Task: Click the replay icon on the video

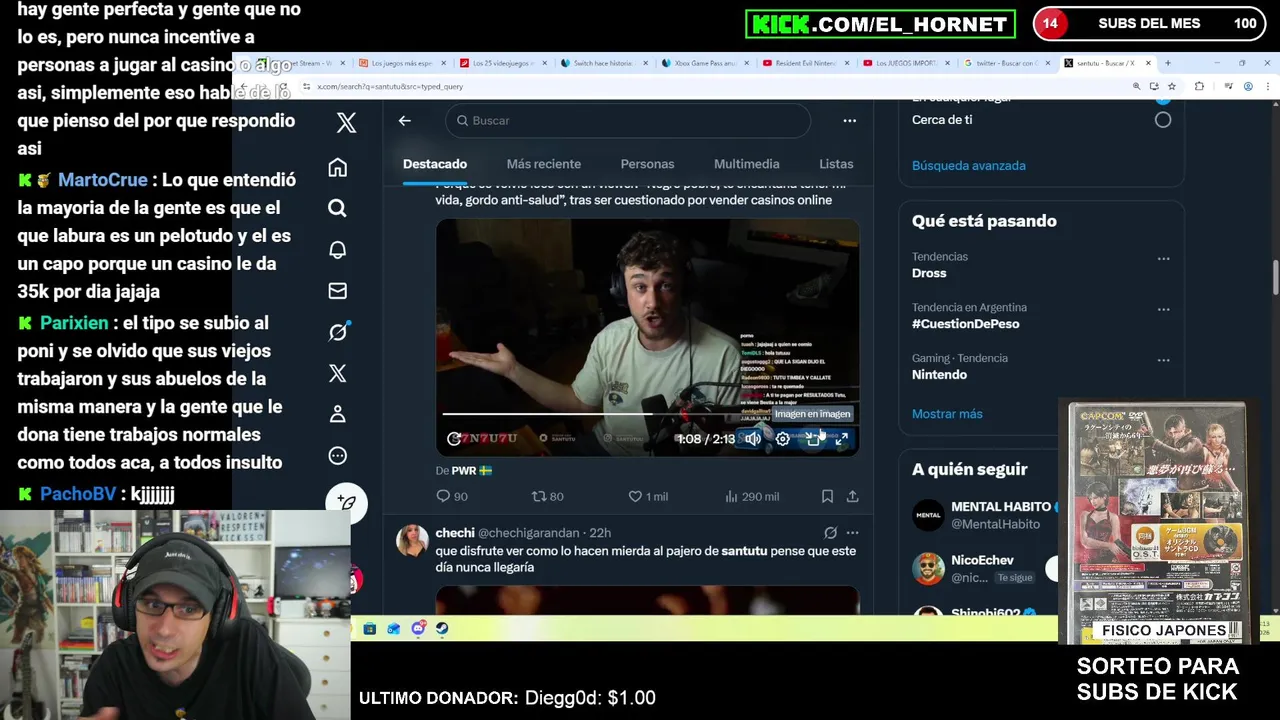Action: pos(454,438)
